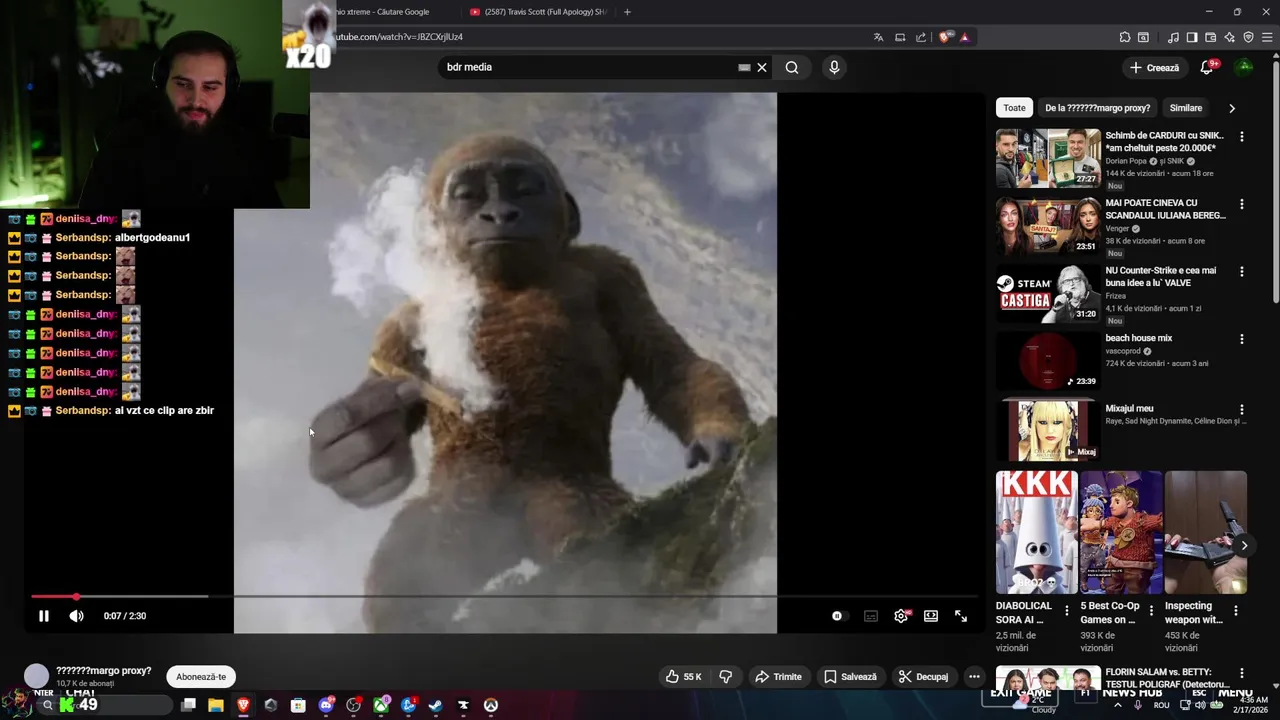Viewport: 1280px width, 720px height.
Task: Open options for DIABOLICAL SORA AI short
Action: (x=1067, y=610)
